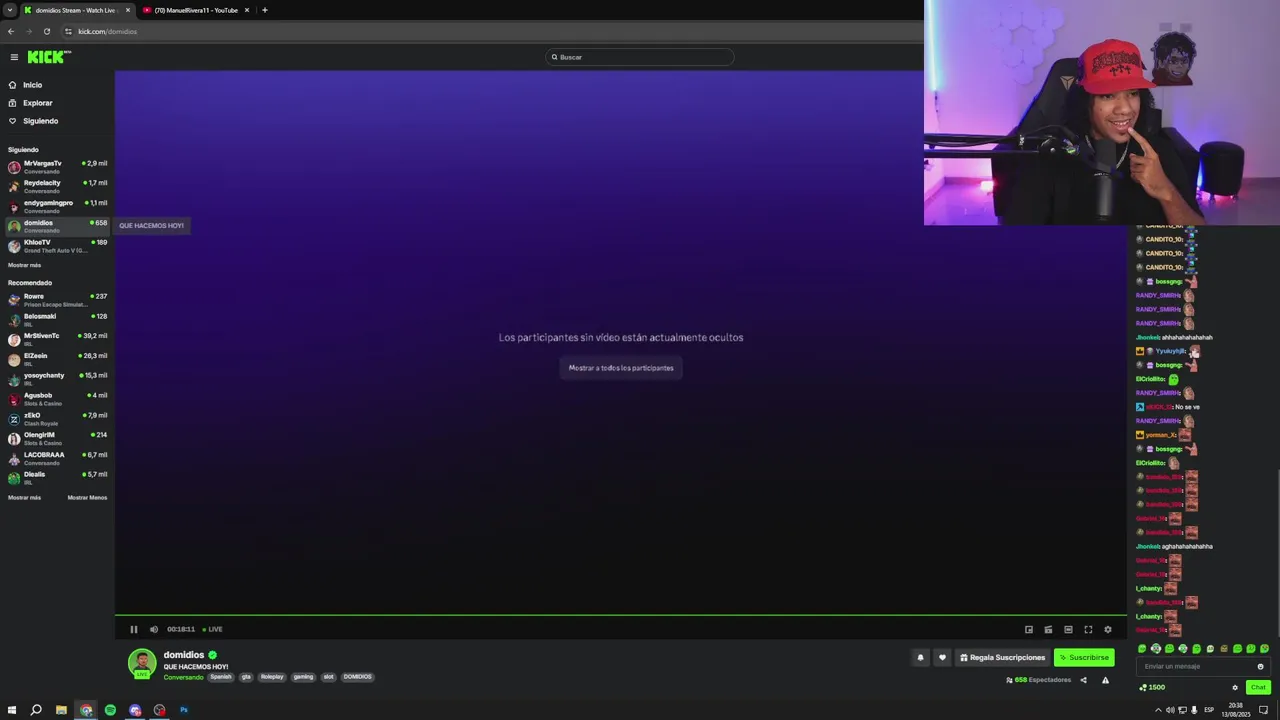Mute the stream volume speaker icon
The width and height of the screenshot is (1280, 720).
pyautogui.click(x=153, y=629)
